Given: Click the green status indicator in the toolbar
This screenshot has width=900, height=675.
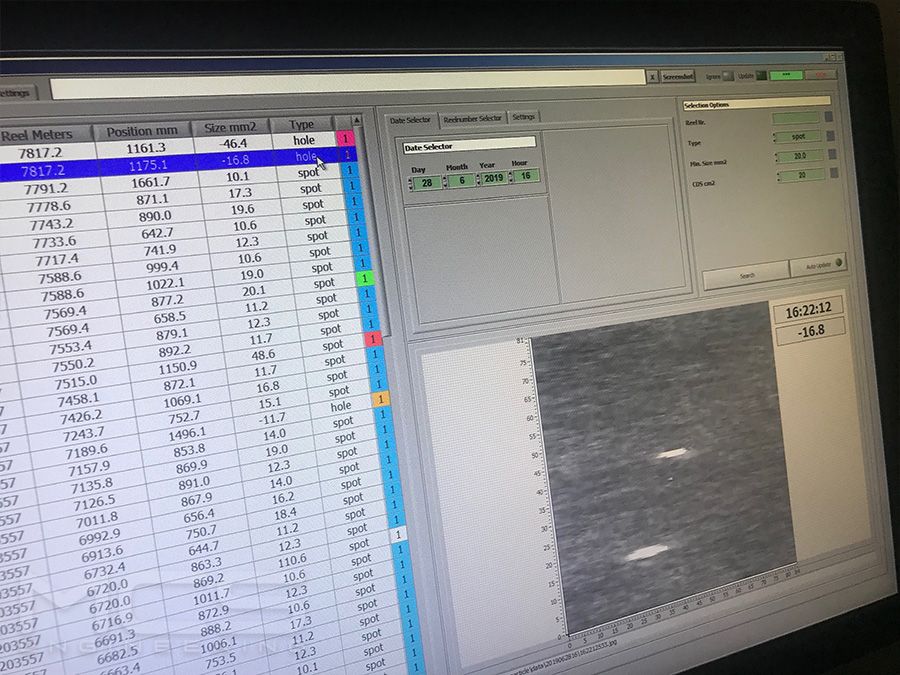Looking at the screenshot, I should (x=786, y=75).
